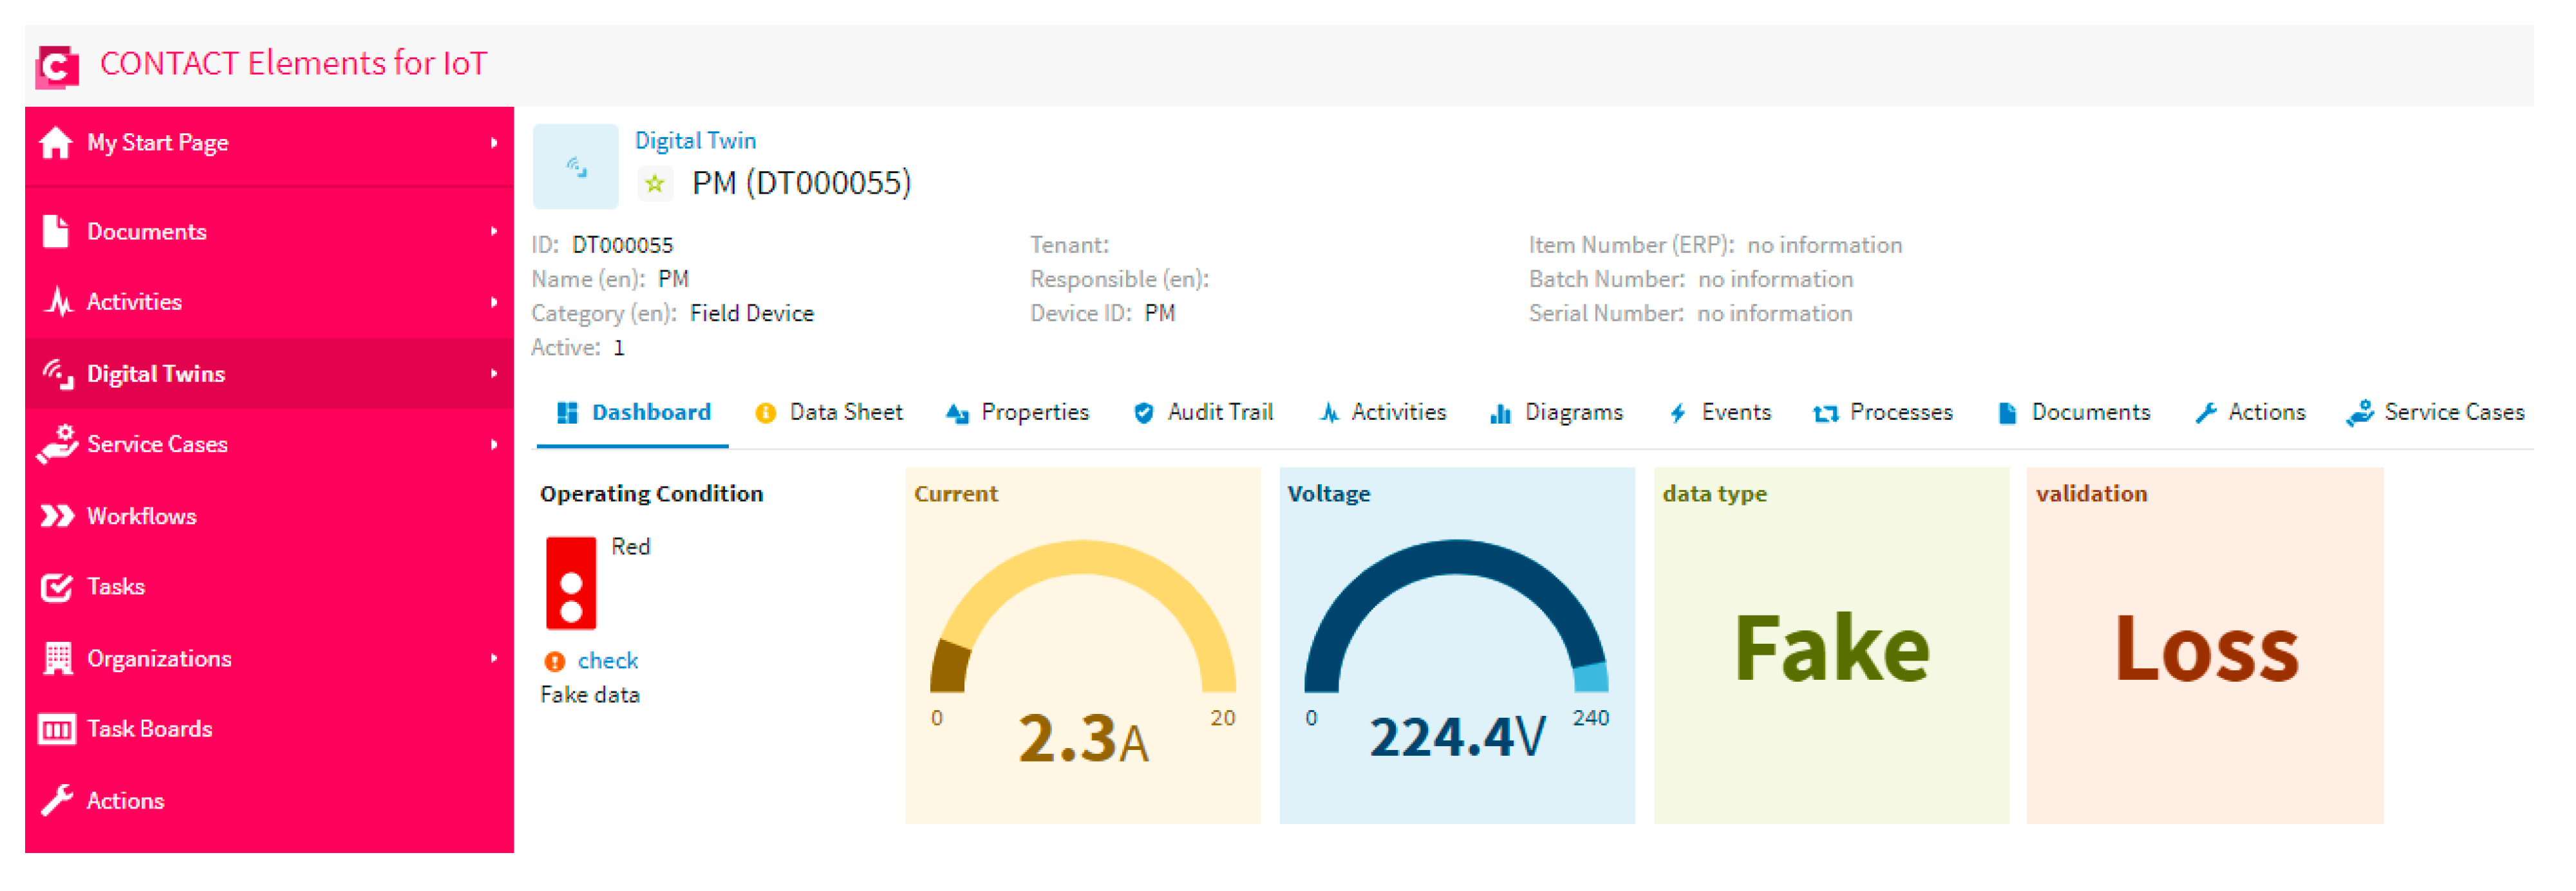Image resolution: width=2576 pixels, height=891 pixels.
Task: Click the home icon for My Start Page
Action: [x=56, y=143]
